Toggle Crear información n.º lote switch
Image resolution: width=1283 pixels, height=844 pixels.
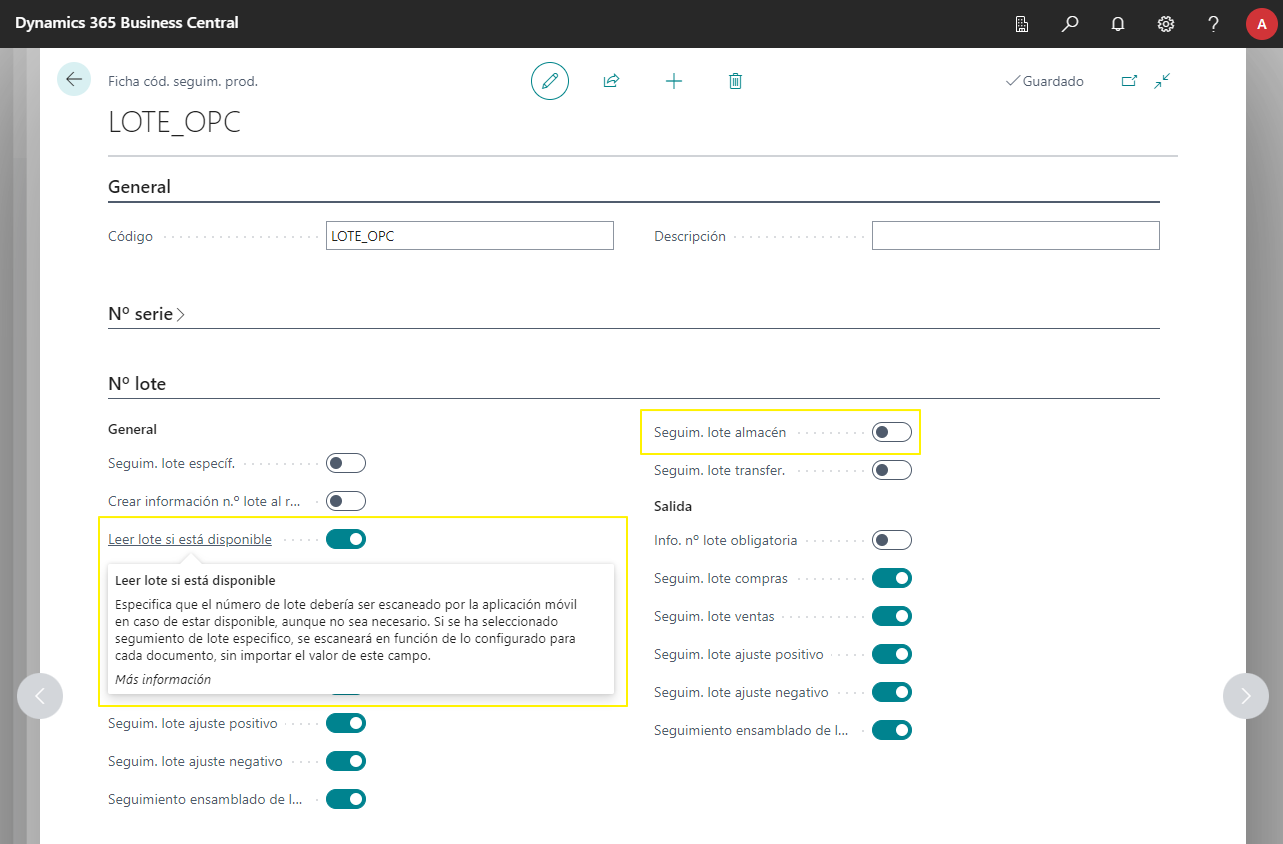pyautogui.click(x=346, y=501)
